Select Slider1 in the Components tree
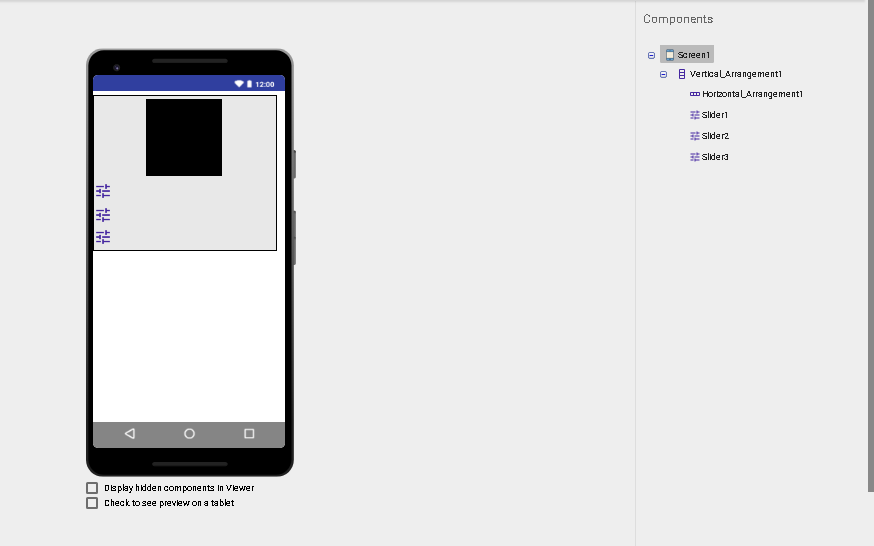 (x=715, y=115)
